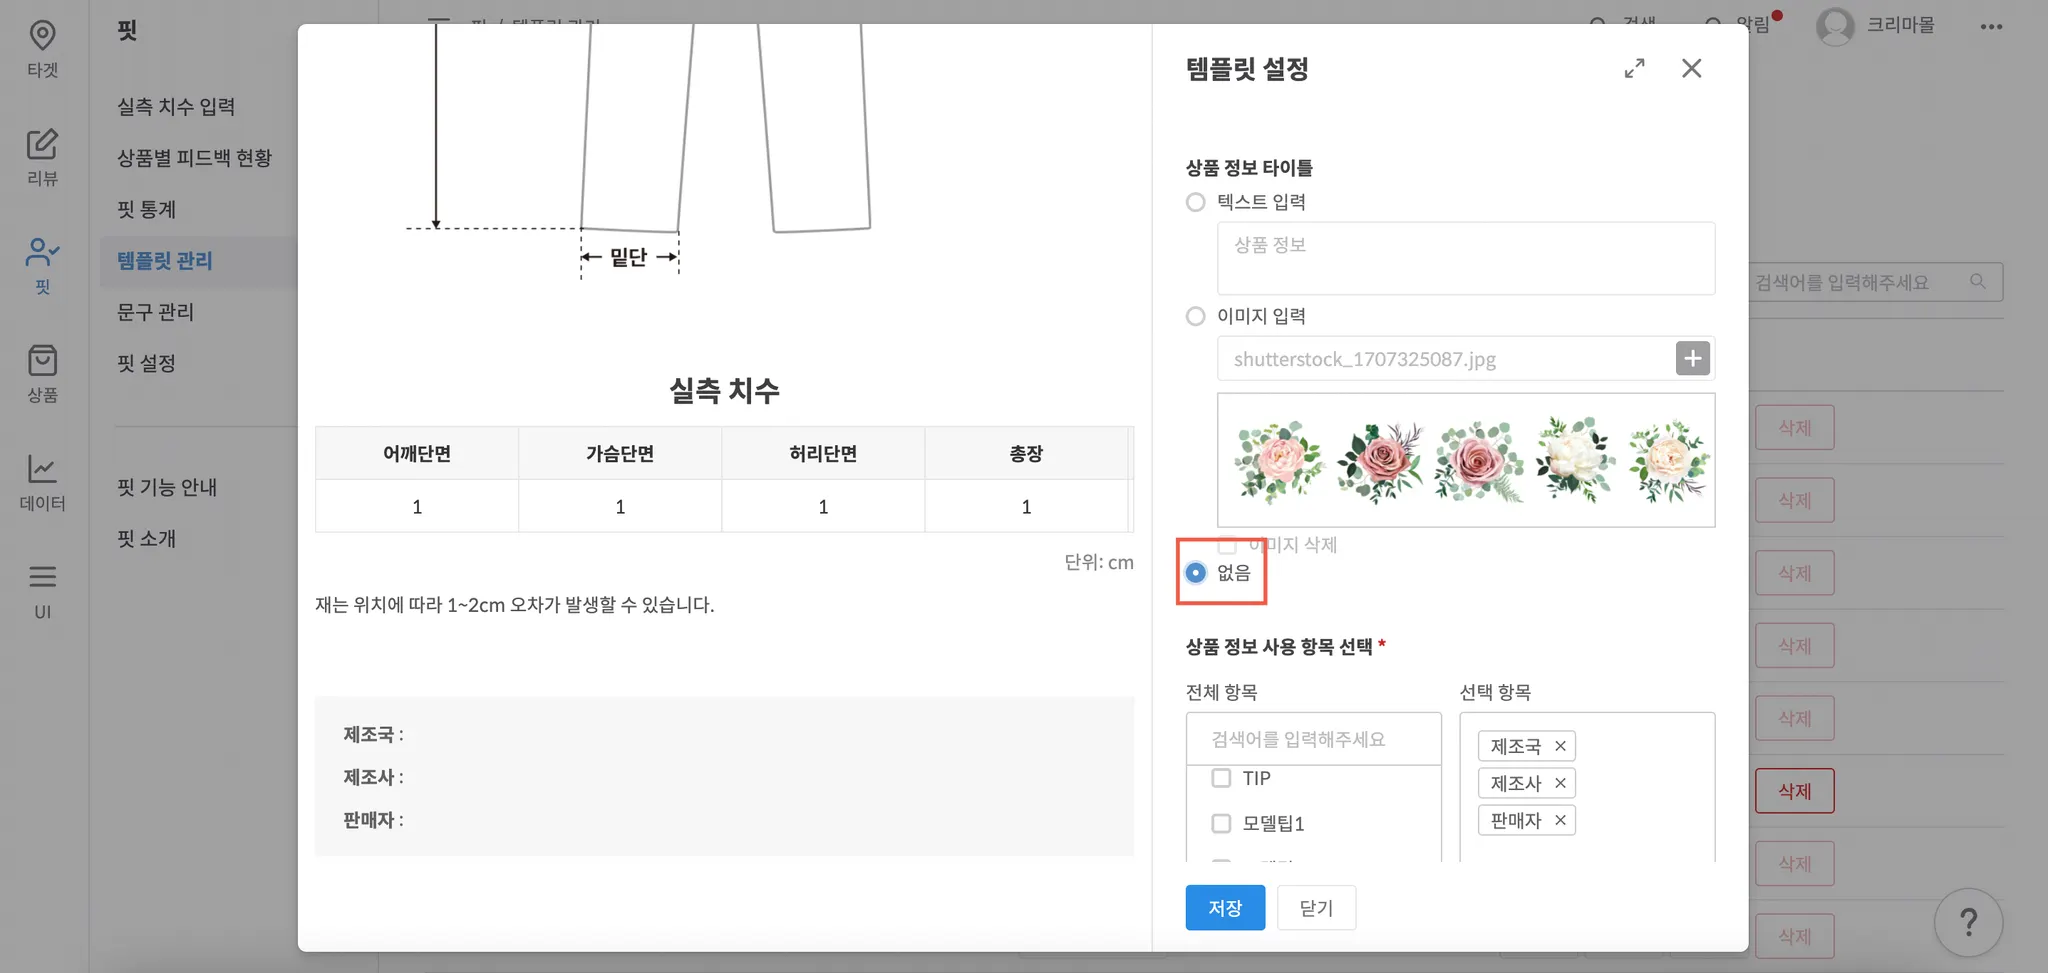This screenshot has width=2048, height=973.
Task: Select the 이미지 입력 radio option
Action: click(x=1196, y=316)
